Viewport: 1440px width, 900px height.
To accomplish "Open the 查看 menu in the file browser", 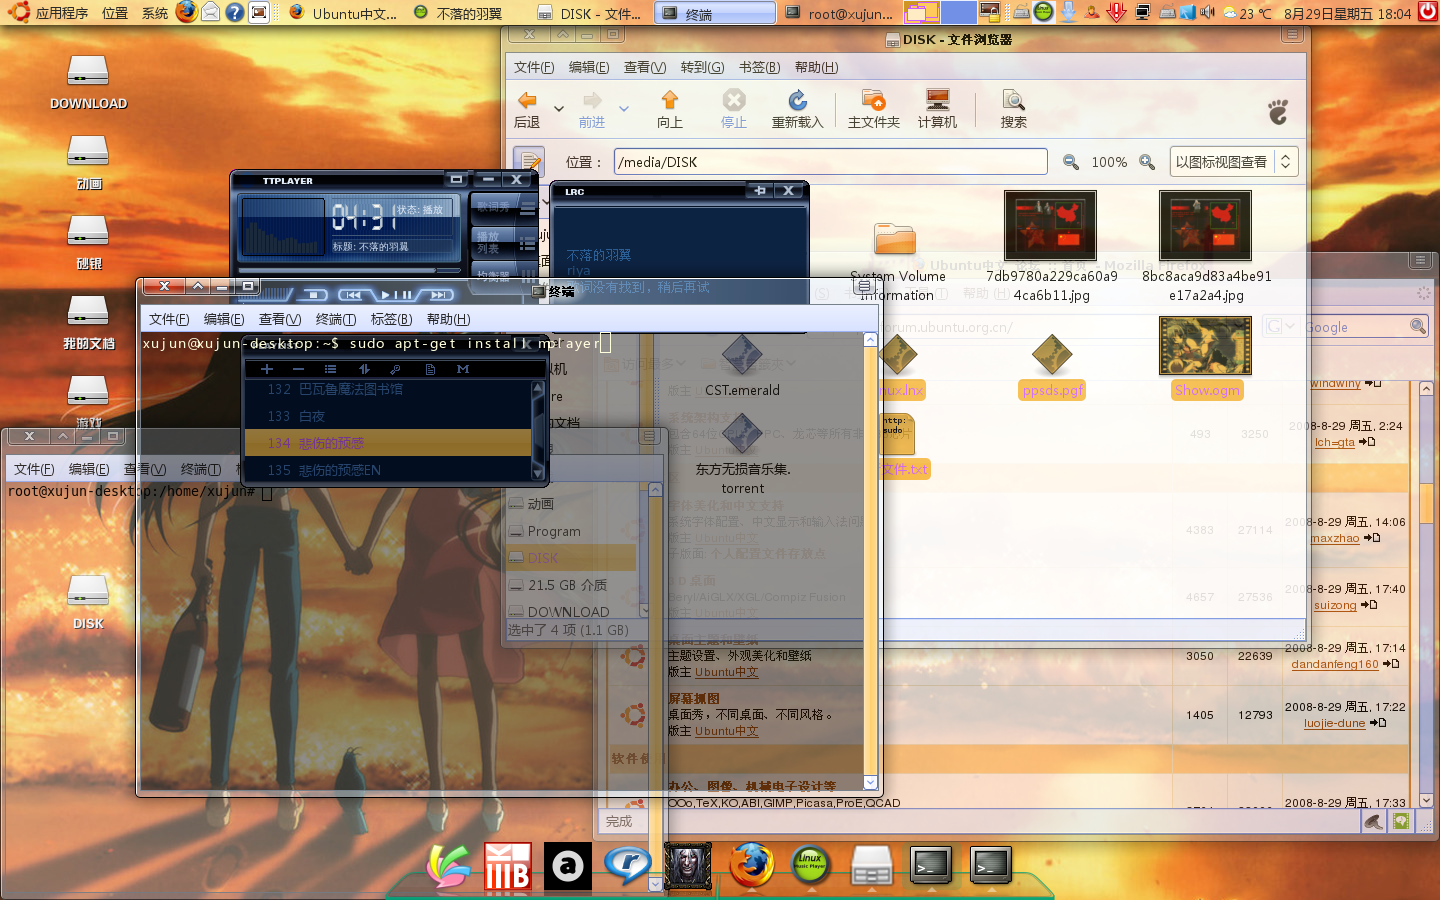I will (x=645, y=67).
